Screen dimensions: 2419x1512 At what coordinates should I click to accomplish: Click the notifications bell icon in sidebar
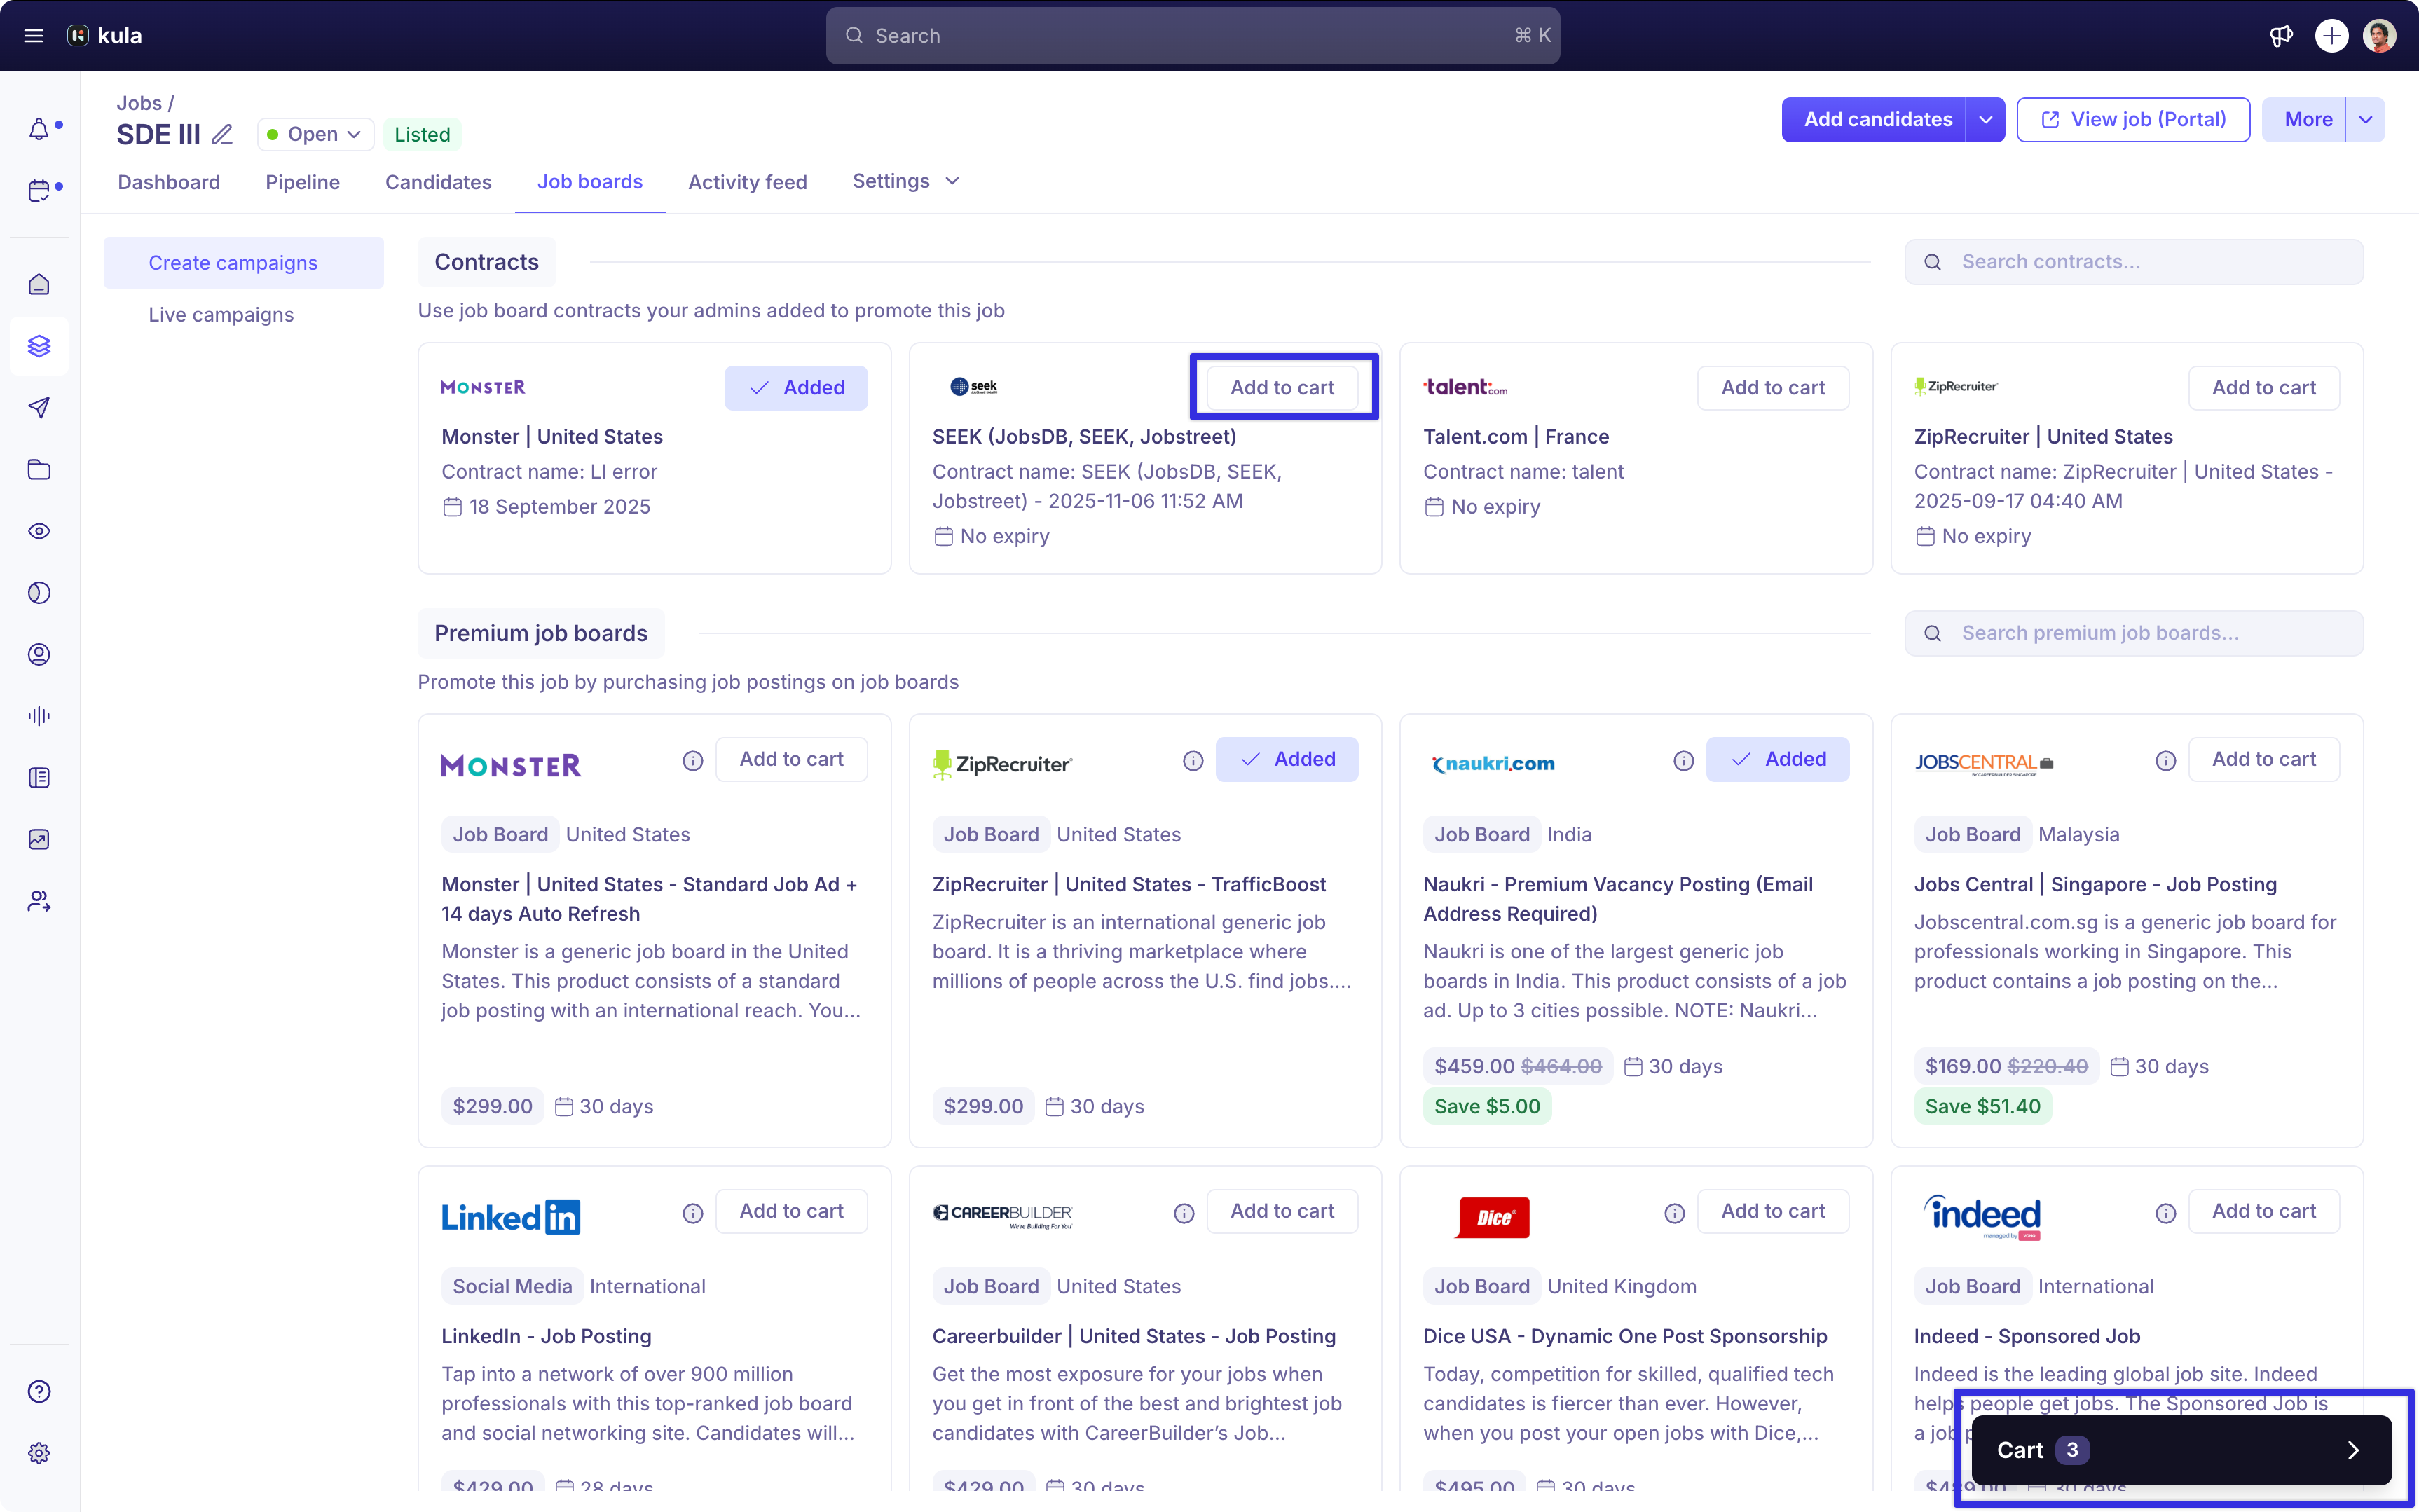point(39,129)
